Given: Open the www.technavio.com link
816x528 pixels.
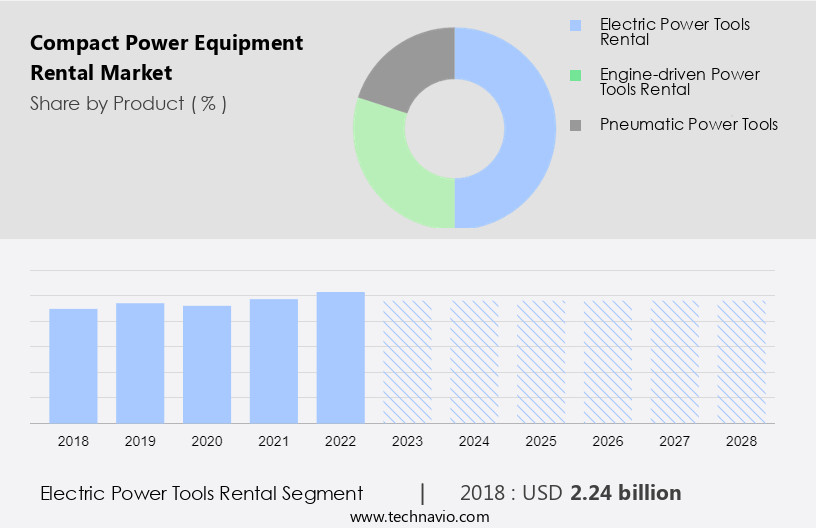Looking at the screenshot, I should pyautogui.click(x=419, y=516).
